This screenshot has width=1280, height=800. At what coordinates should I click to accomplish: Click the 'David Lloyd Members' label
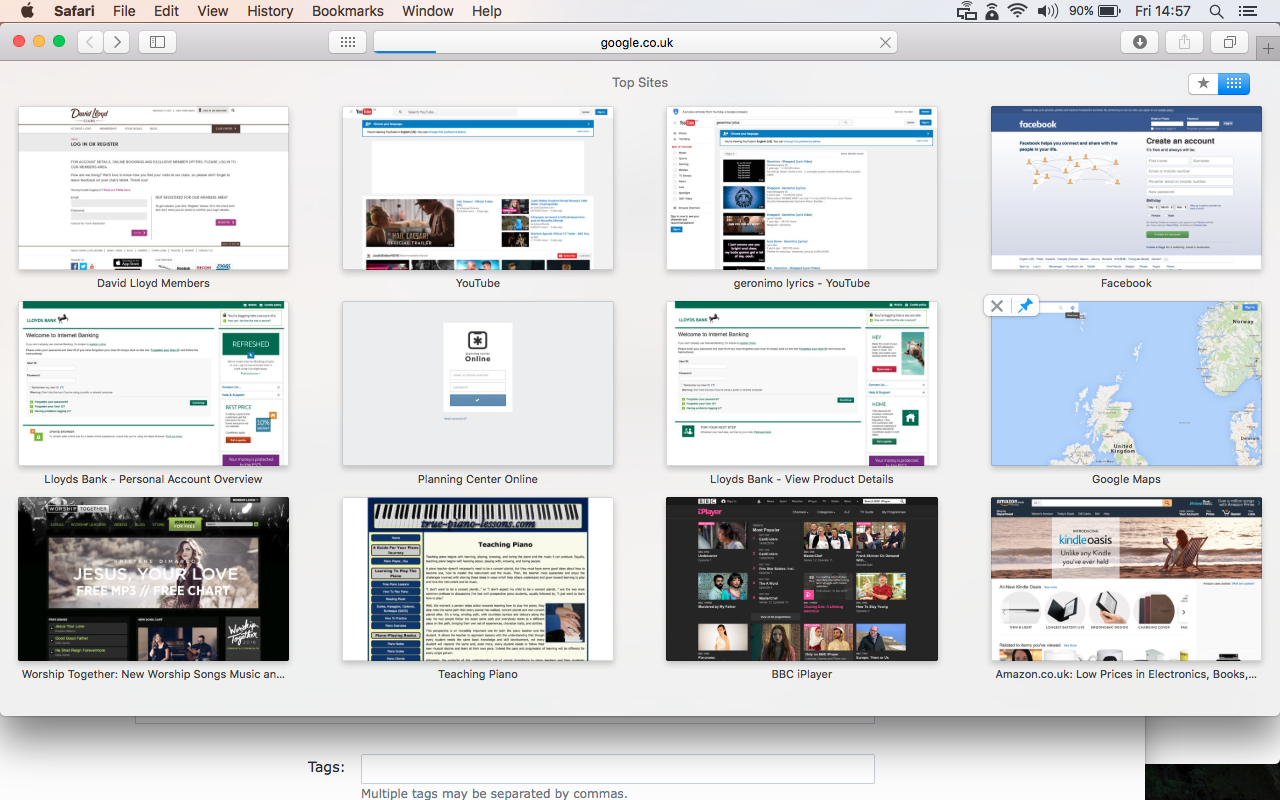pyautogui.click(x=153, y=283)
